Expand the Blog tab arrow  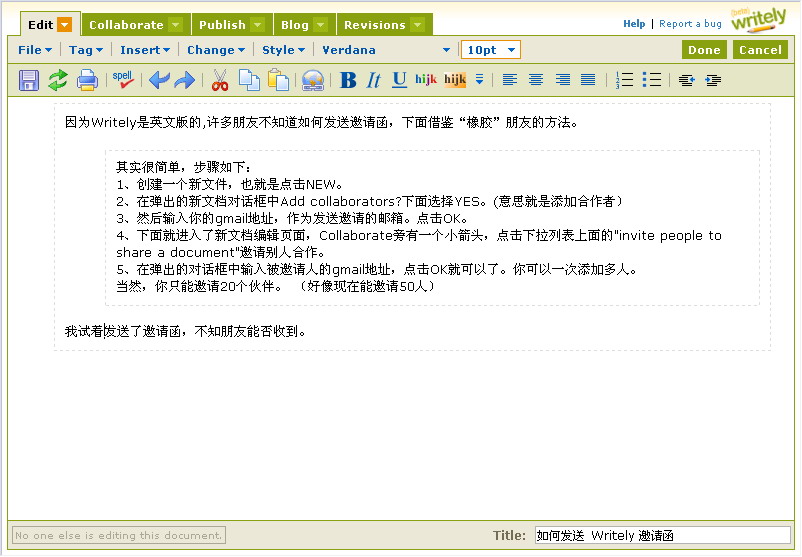coord(320,25)
